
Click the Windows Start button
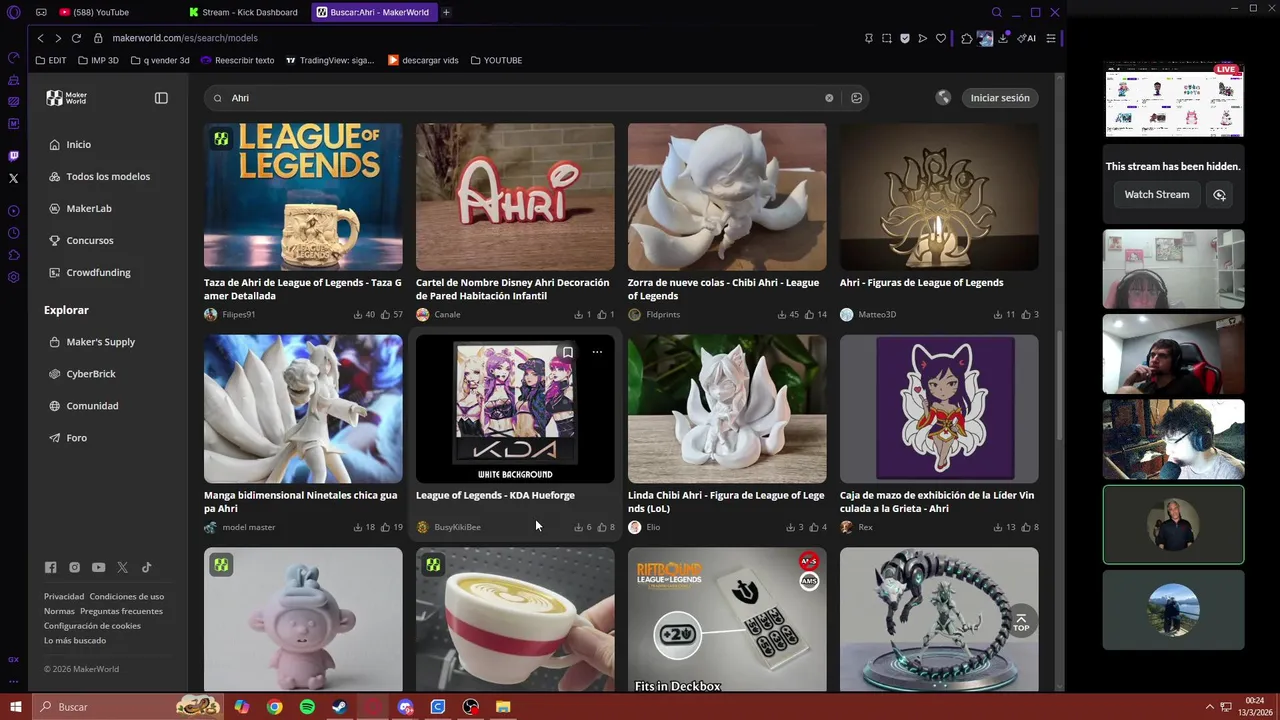click(x=15, y=707)
